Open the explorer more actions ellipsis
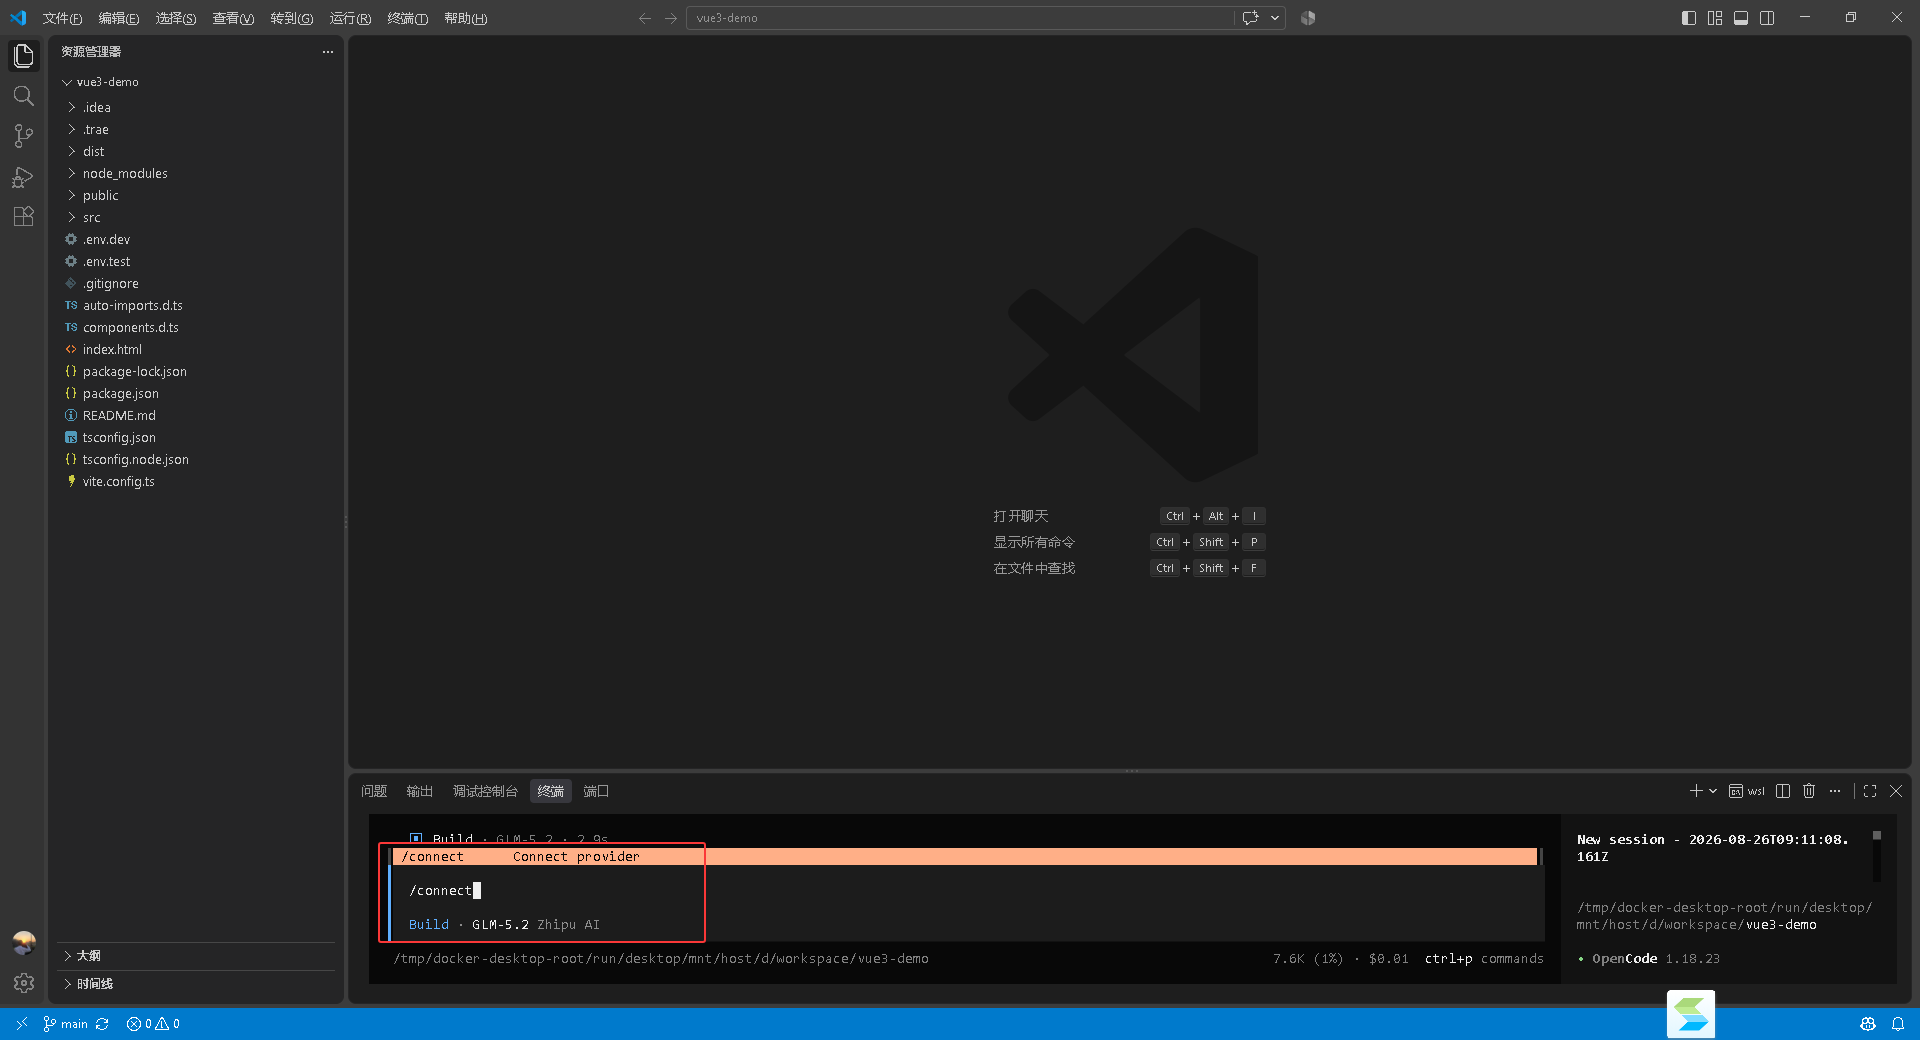The width and height of the screenshot is (1920, 1040). (x=328, y=52)
